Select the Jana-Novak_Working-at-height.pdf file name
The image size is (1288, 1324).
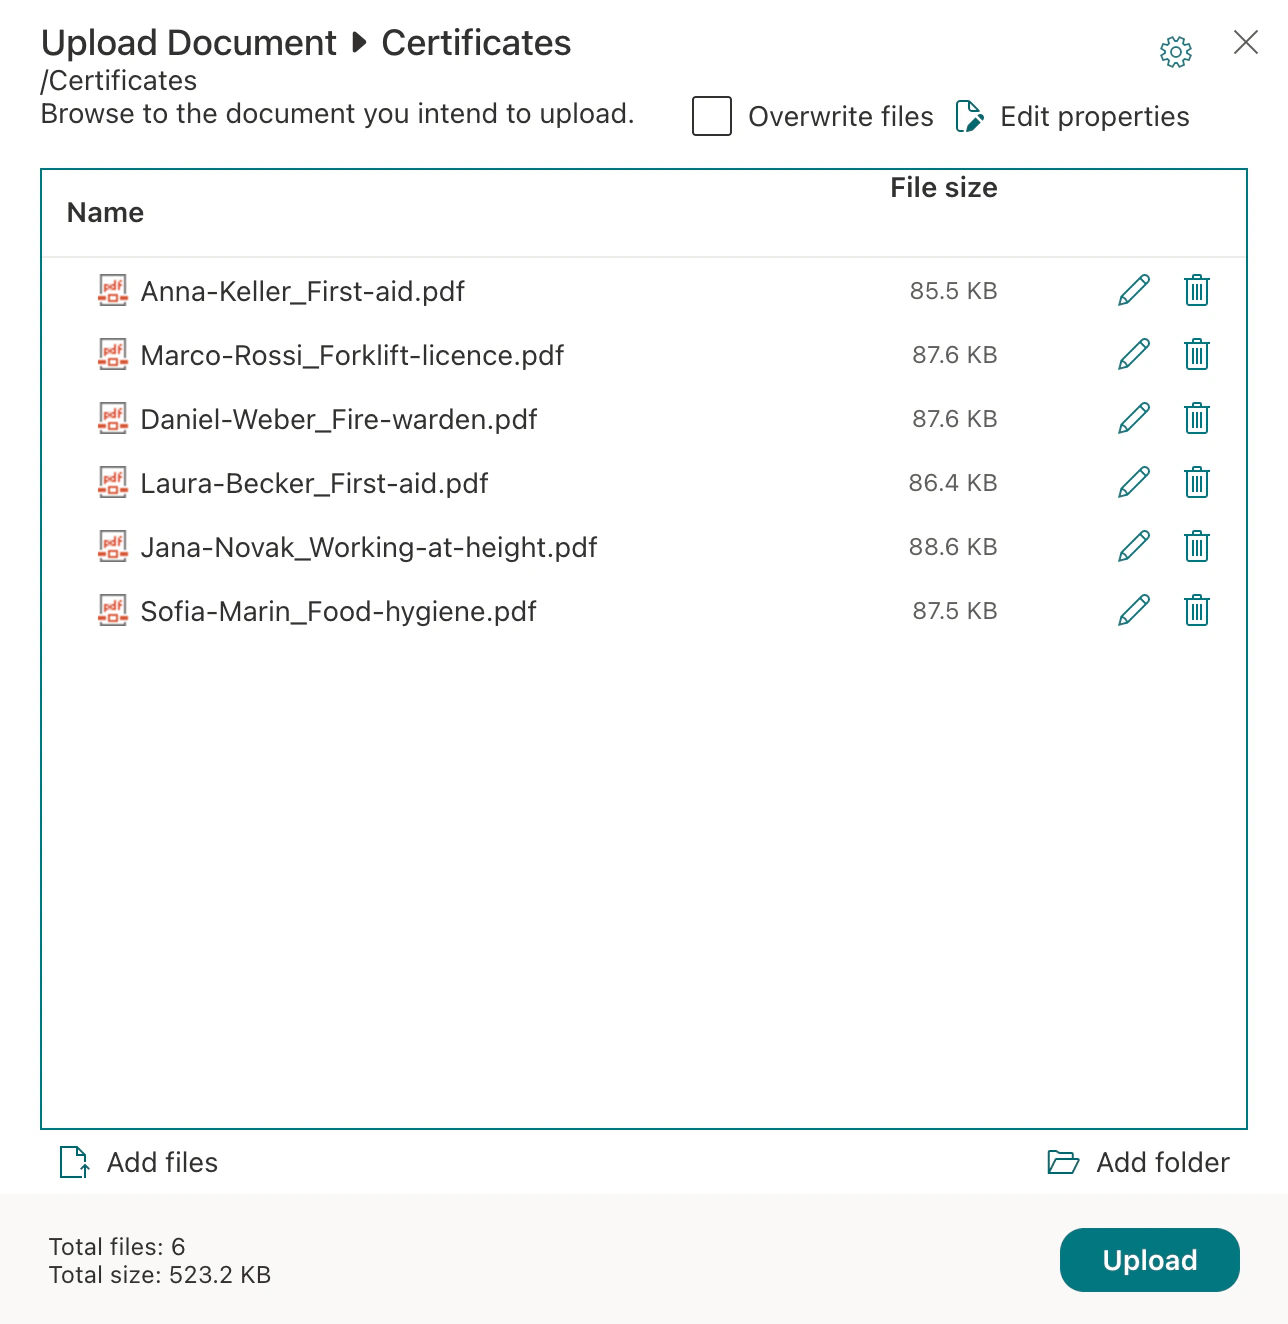pos(369,547)
